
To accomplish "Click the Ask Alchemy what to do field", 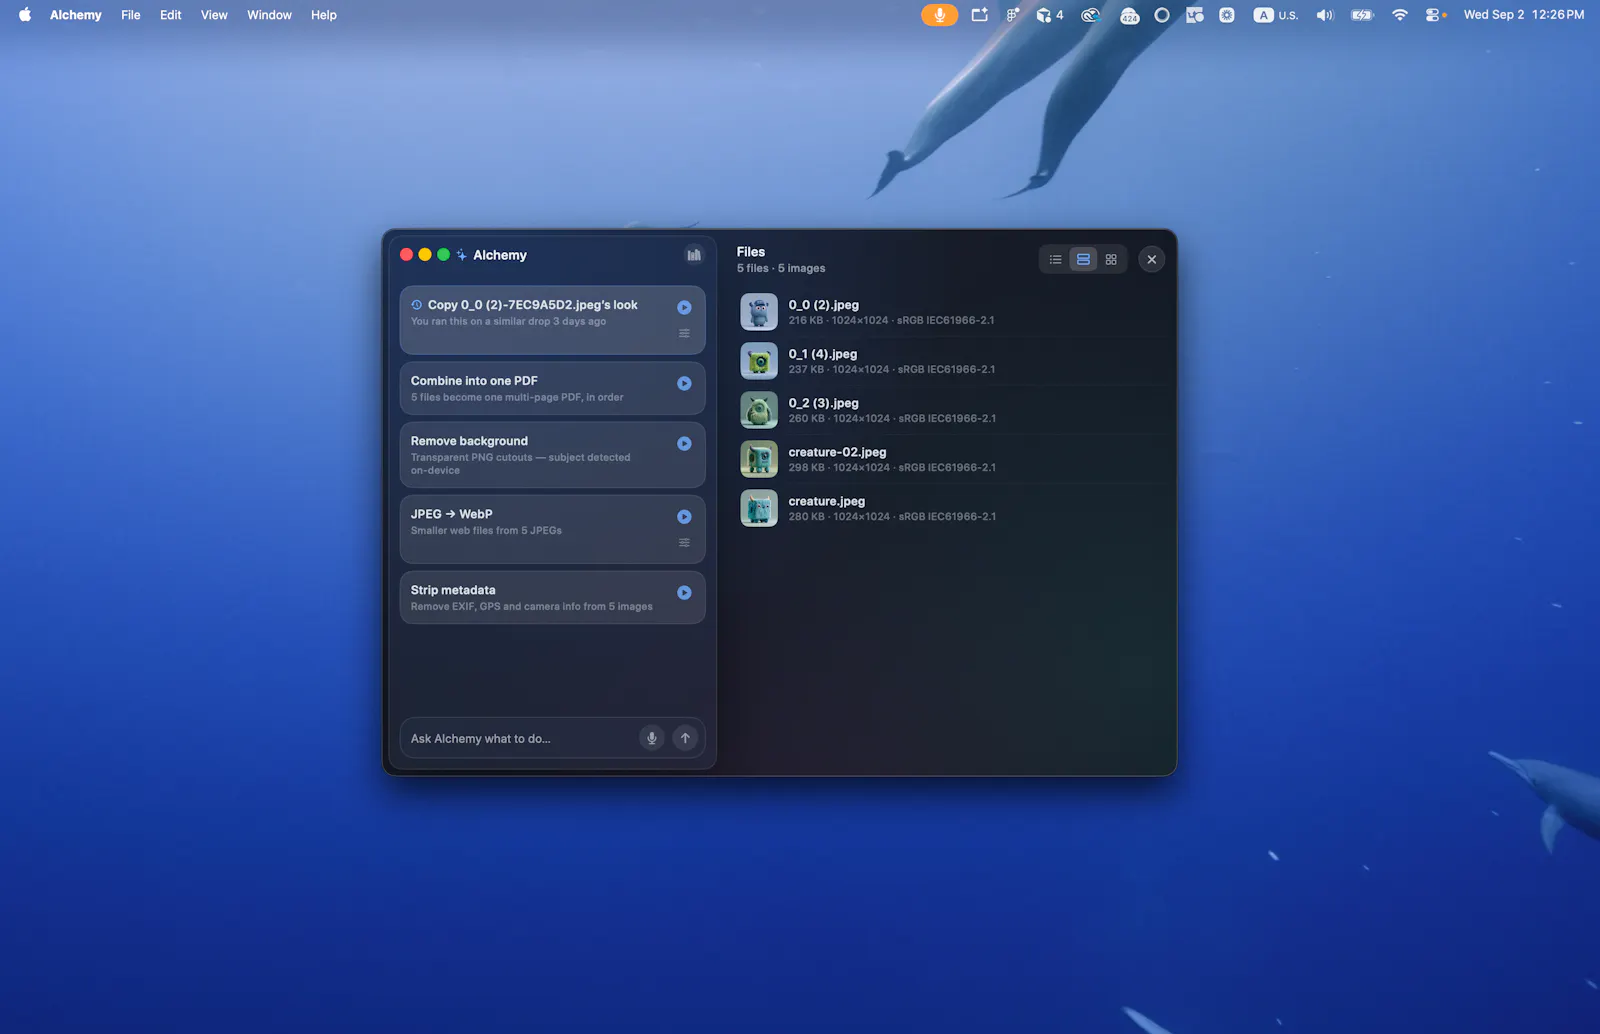I will click(520, 738).
